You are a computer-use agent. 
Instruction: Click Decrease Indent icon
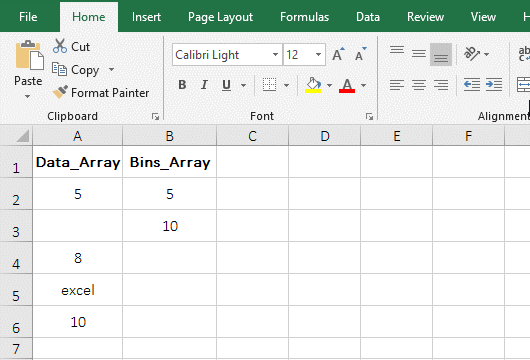pyautogui.click(x=472, y=85)
